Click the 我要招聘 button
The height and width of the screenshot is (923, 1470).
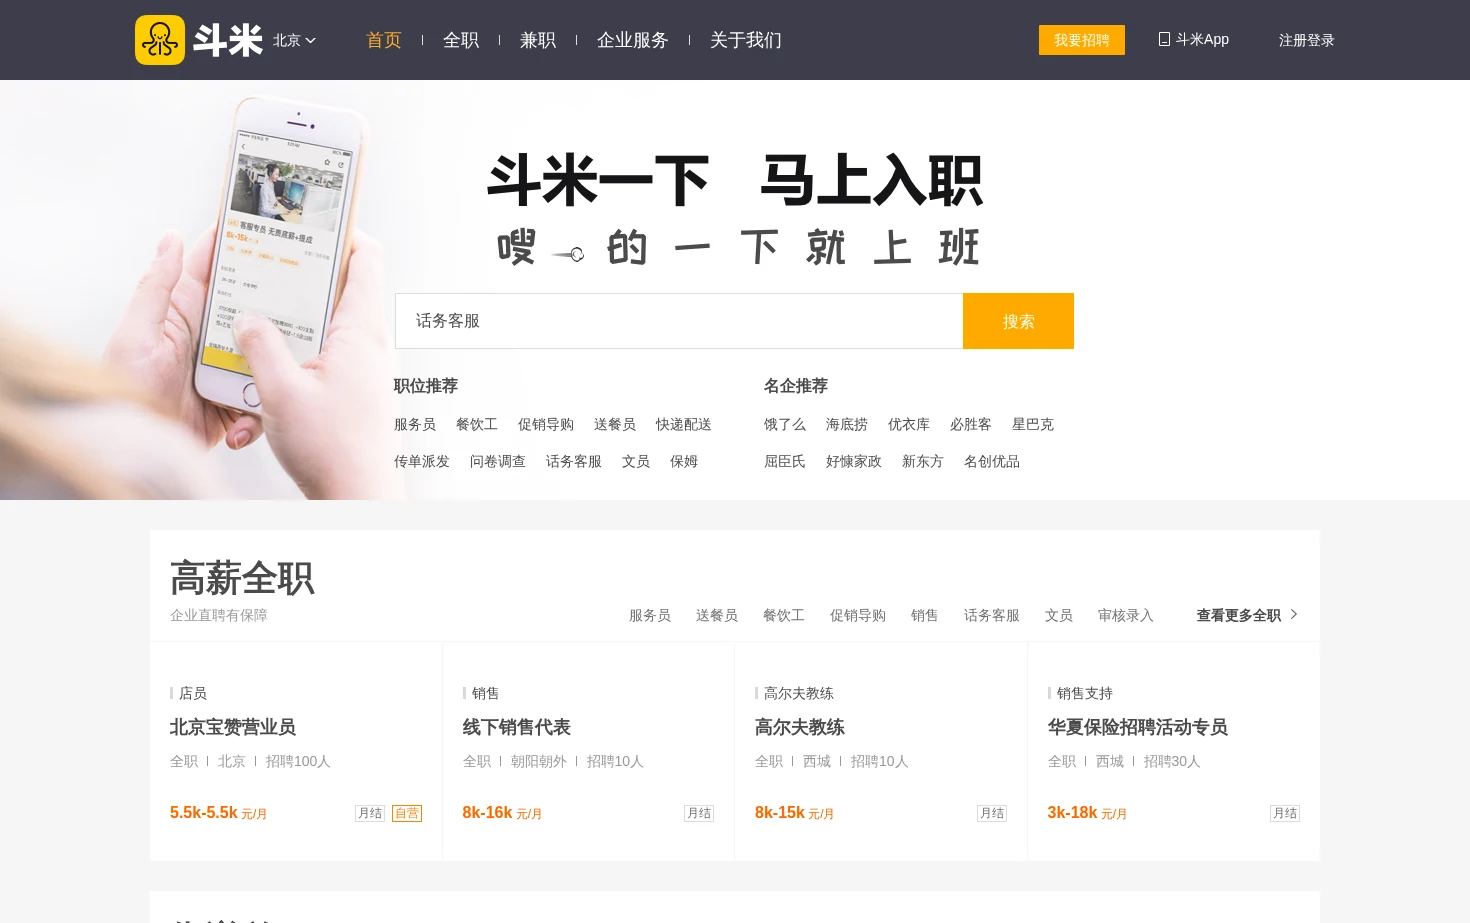[x=1082, y=40]
